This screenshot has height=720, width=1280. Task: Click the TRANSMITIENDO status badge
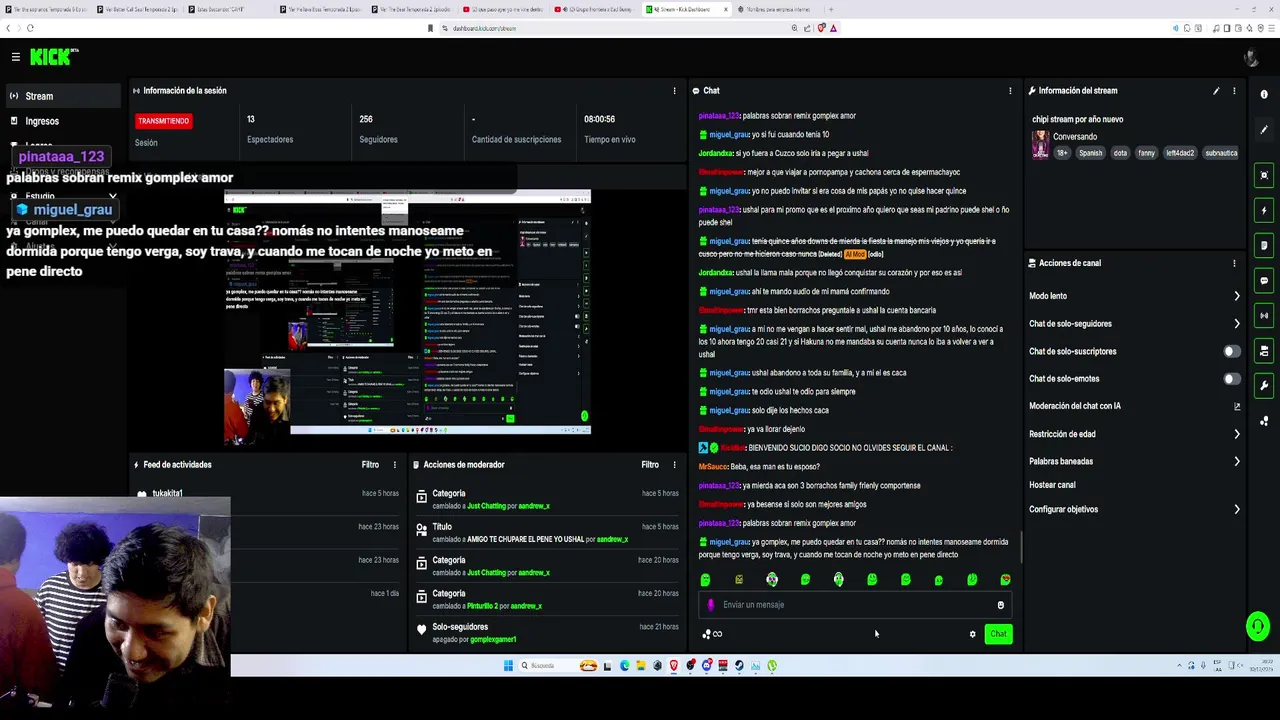pos(163,121)
